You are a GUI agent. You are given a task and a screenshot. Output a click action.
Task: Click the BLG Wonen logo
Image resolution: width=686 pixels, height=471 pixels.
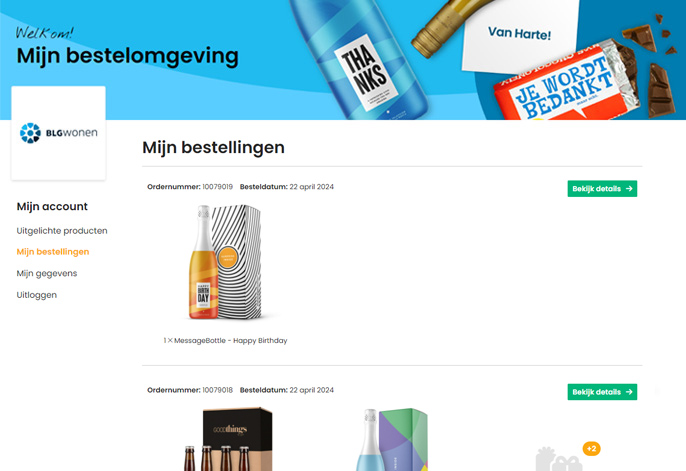click(59, 133)
